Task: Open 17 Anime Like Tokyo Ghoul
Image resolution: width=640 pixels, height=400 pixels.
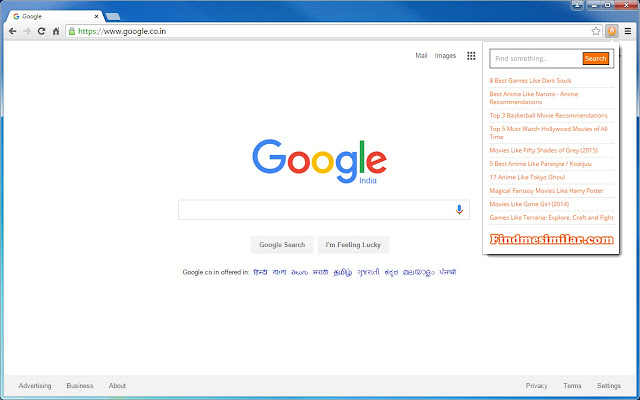Action: [527, 177]
